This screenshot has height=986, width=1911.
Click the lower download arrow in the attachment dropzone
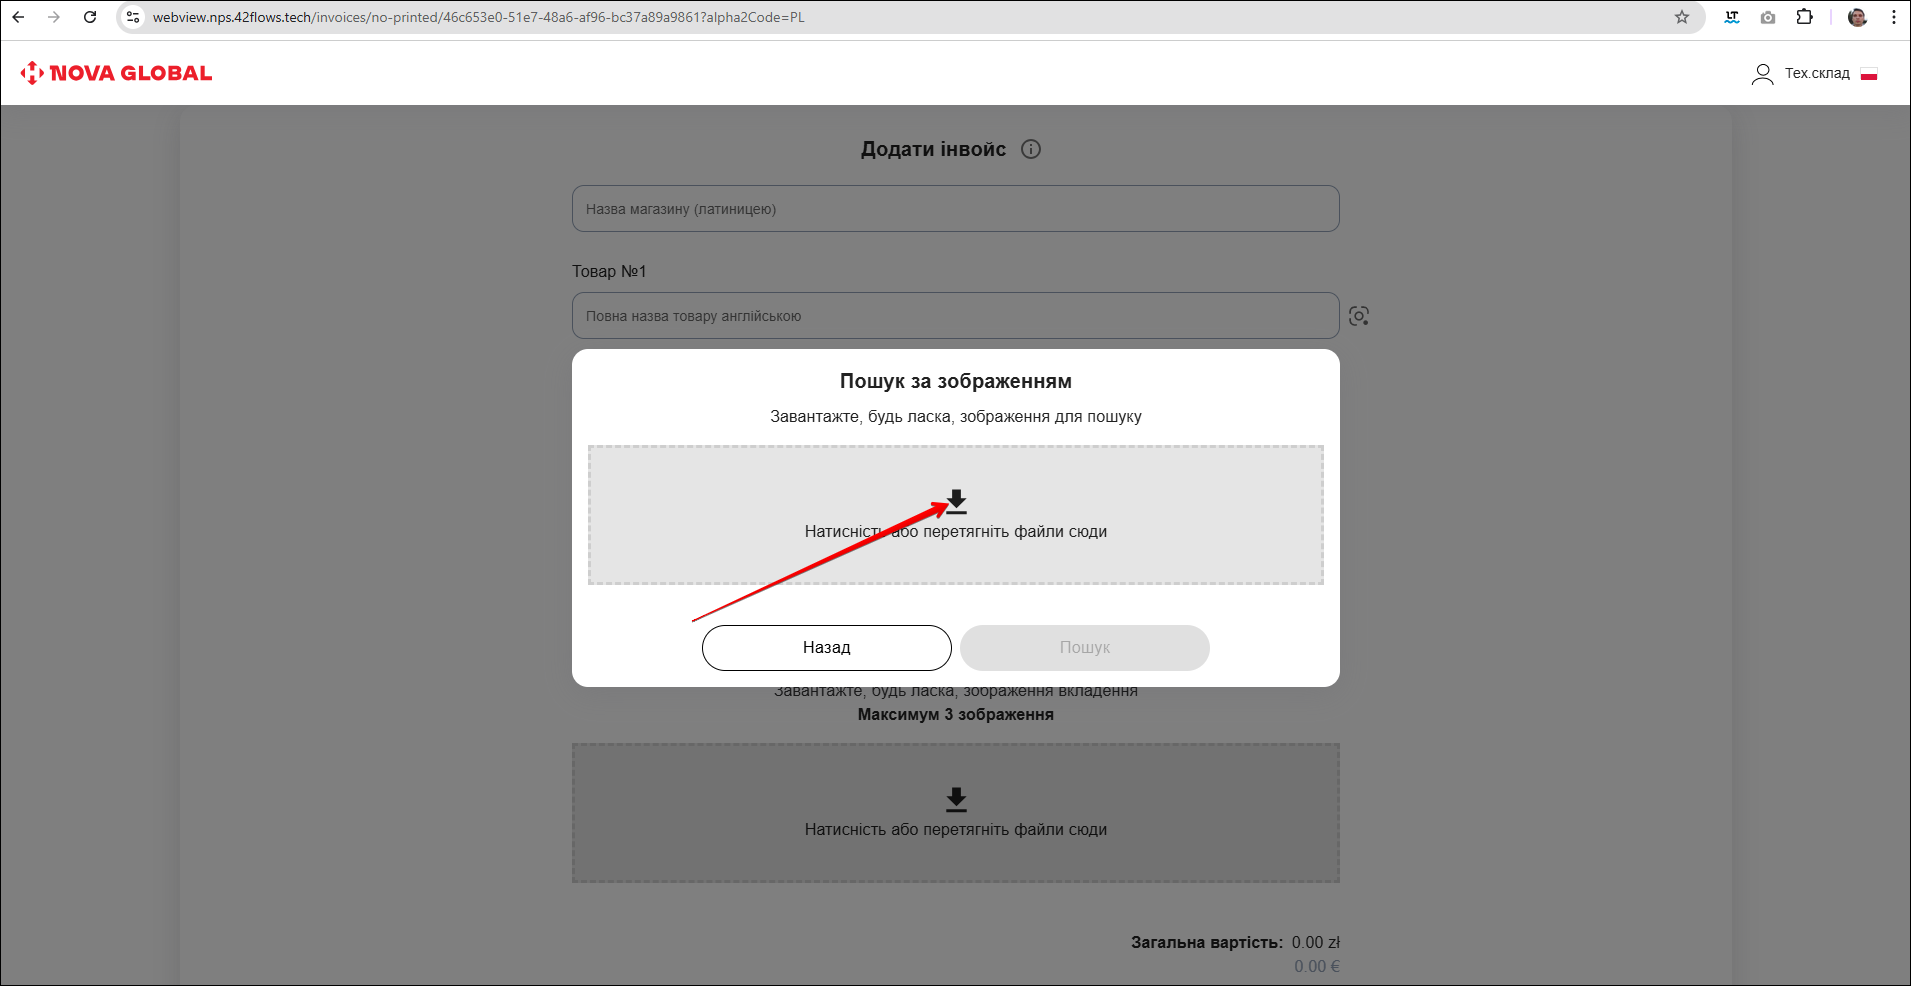(956, 799)
